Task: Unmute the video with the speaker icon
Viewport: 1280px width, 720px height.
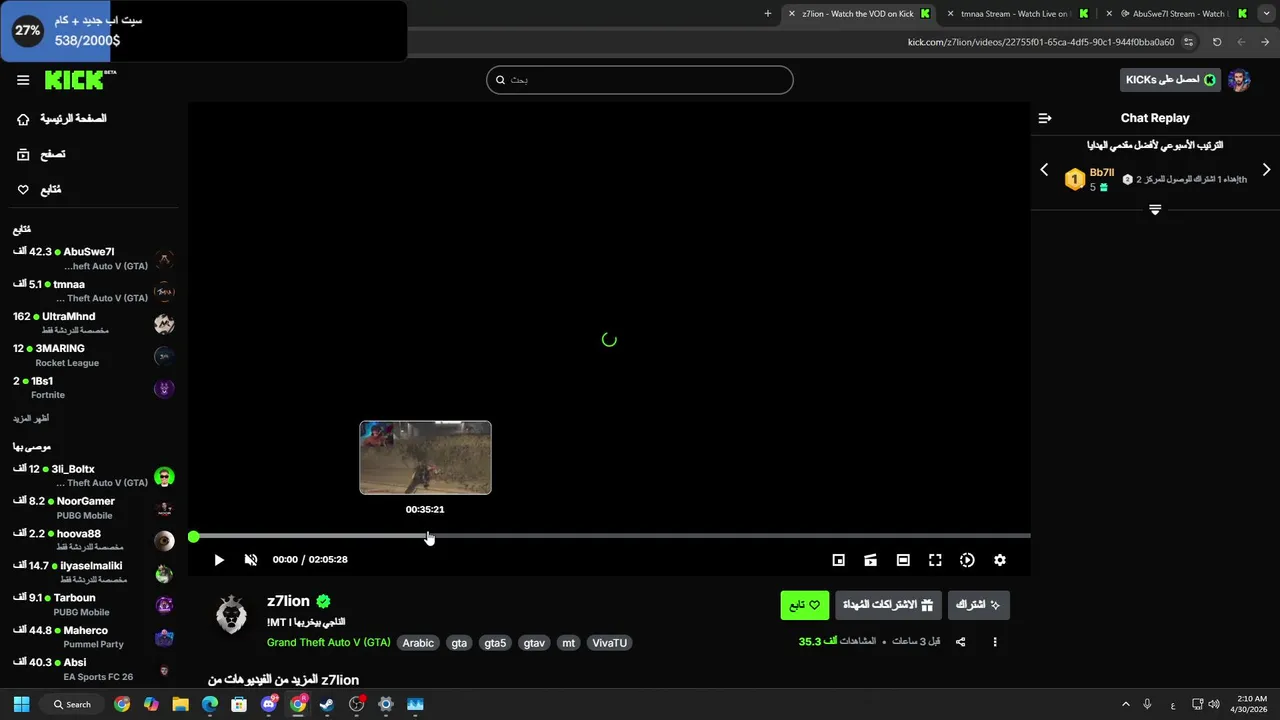Action: [251, 560]
